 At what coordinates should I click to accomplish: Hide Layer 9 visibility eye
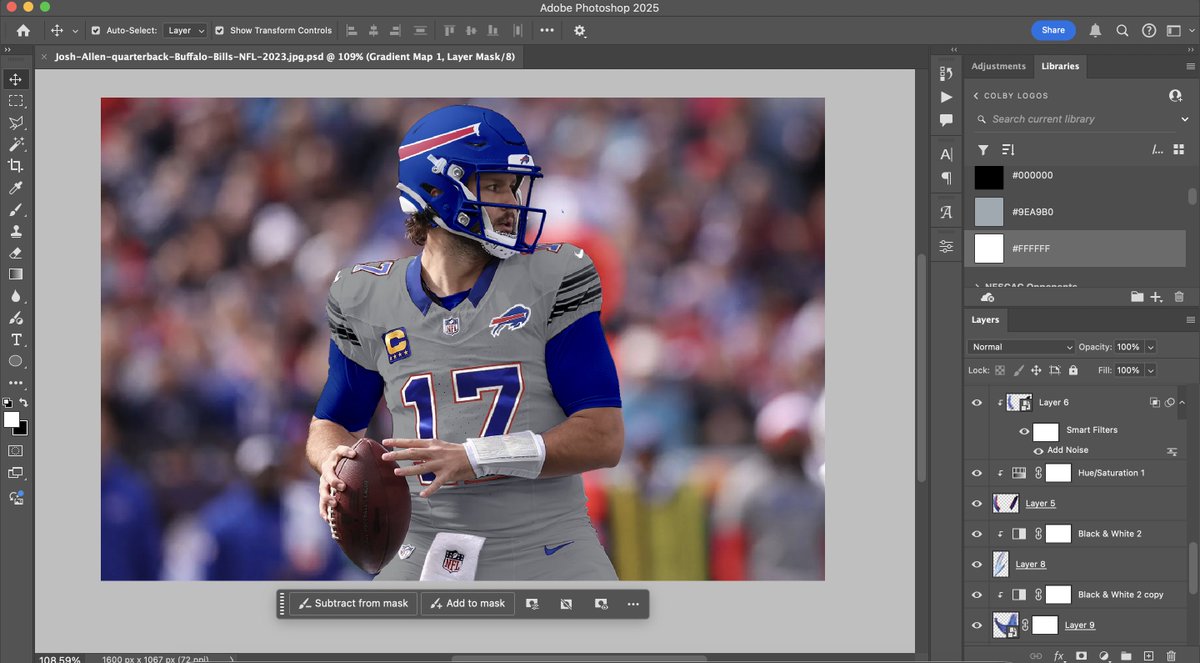coord(977,625)
